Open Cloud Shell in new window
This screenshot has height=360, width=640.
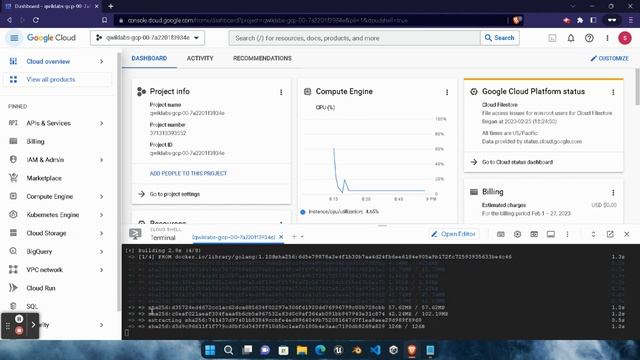coord(610,234)
